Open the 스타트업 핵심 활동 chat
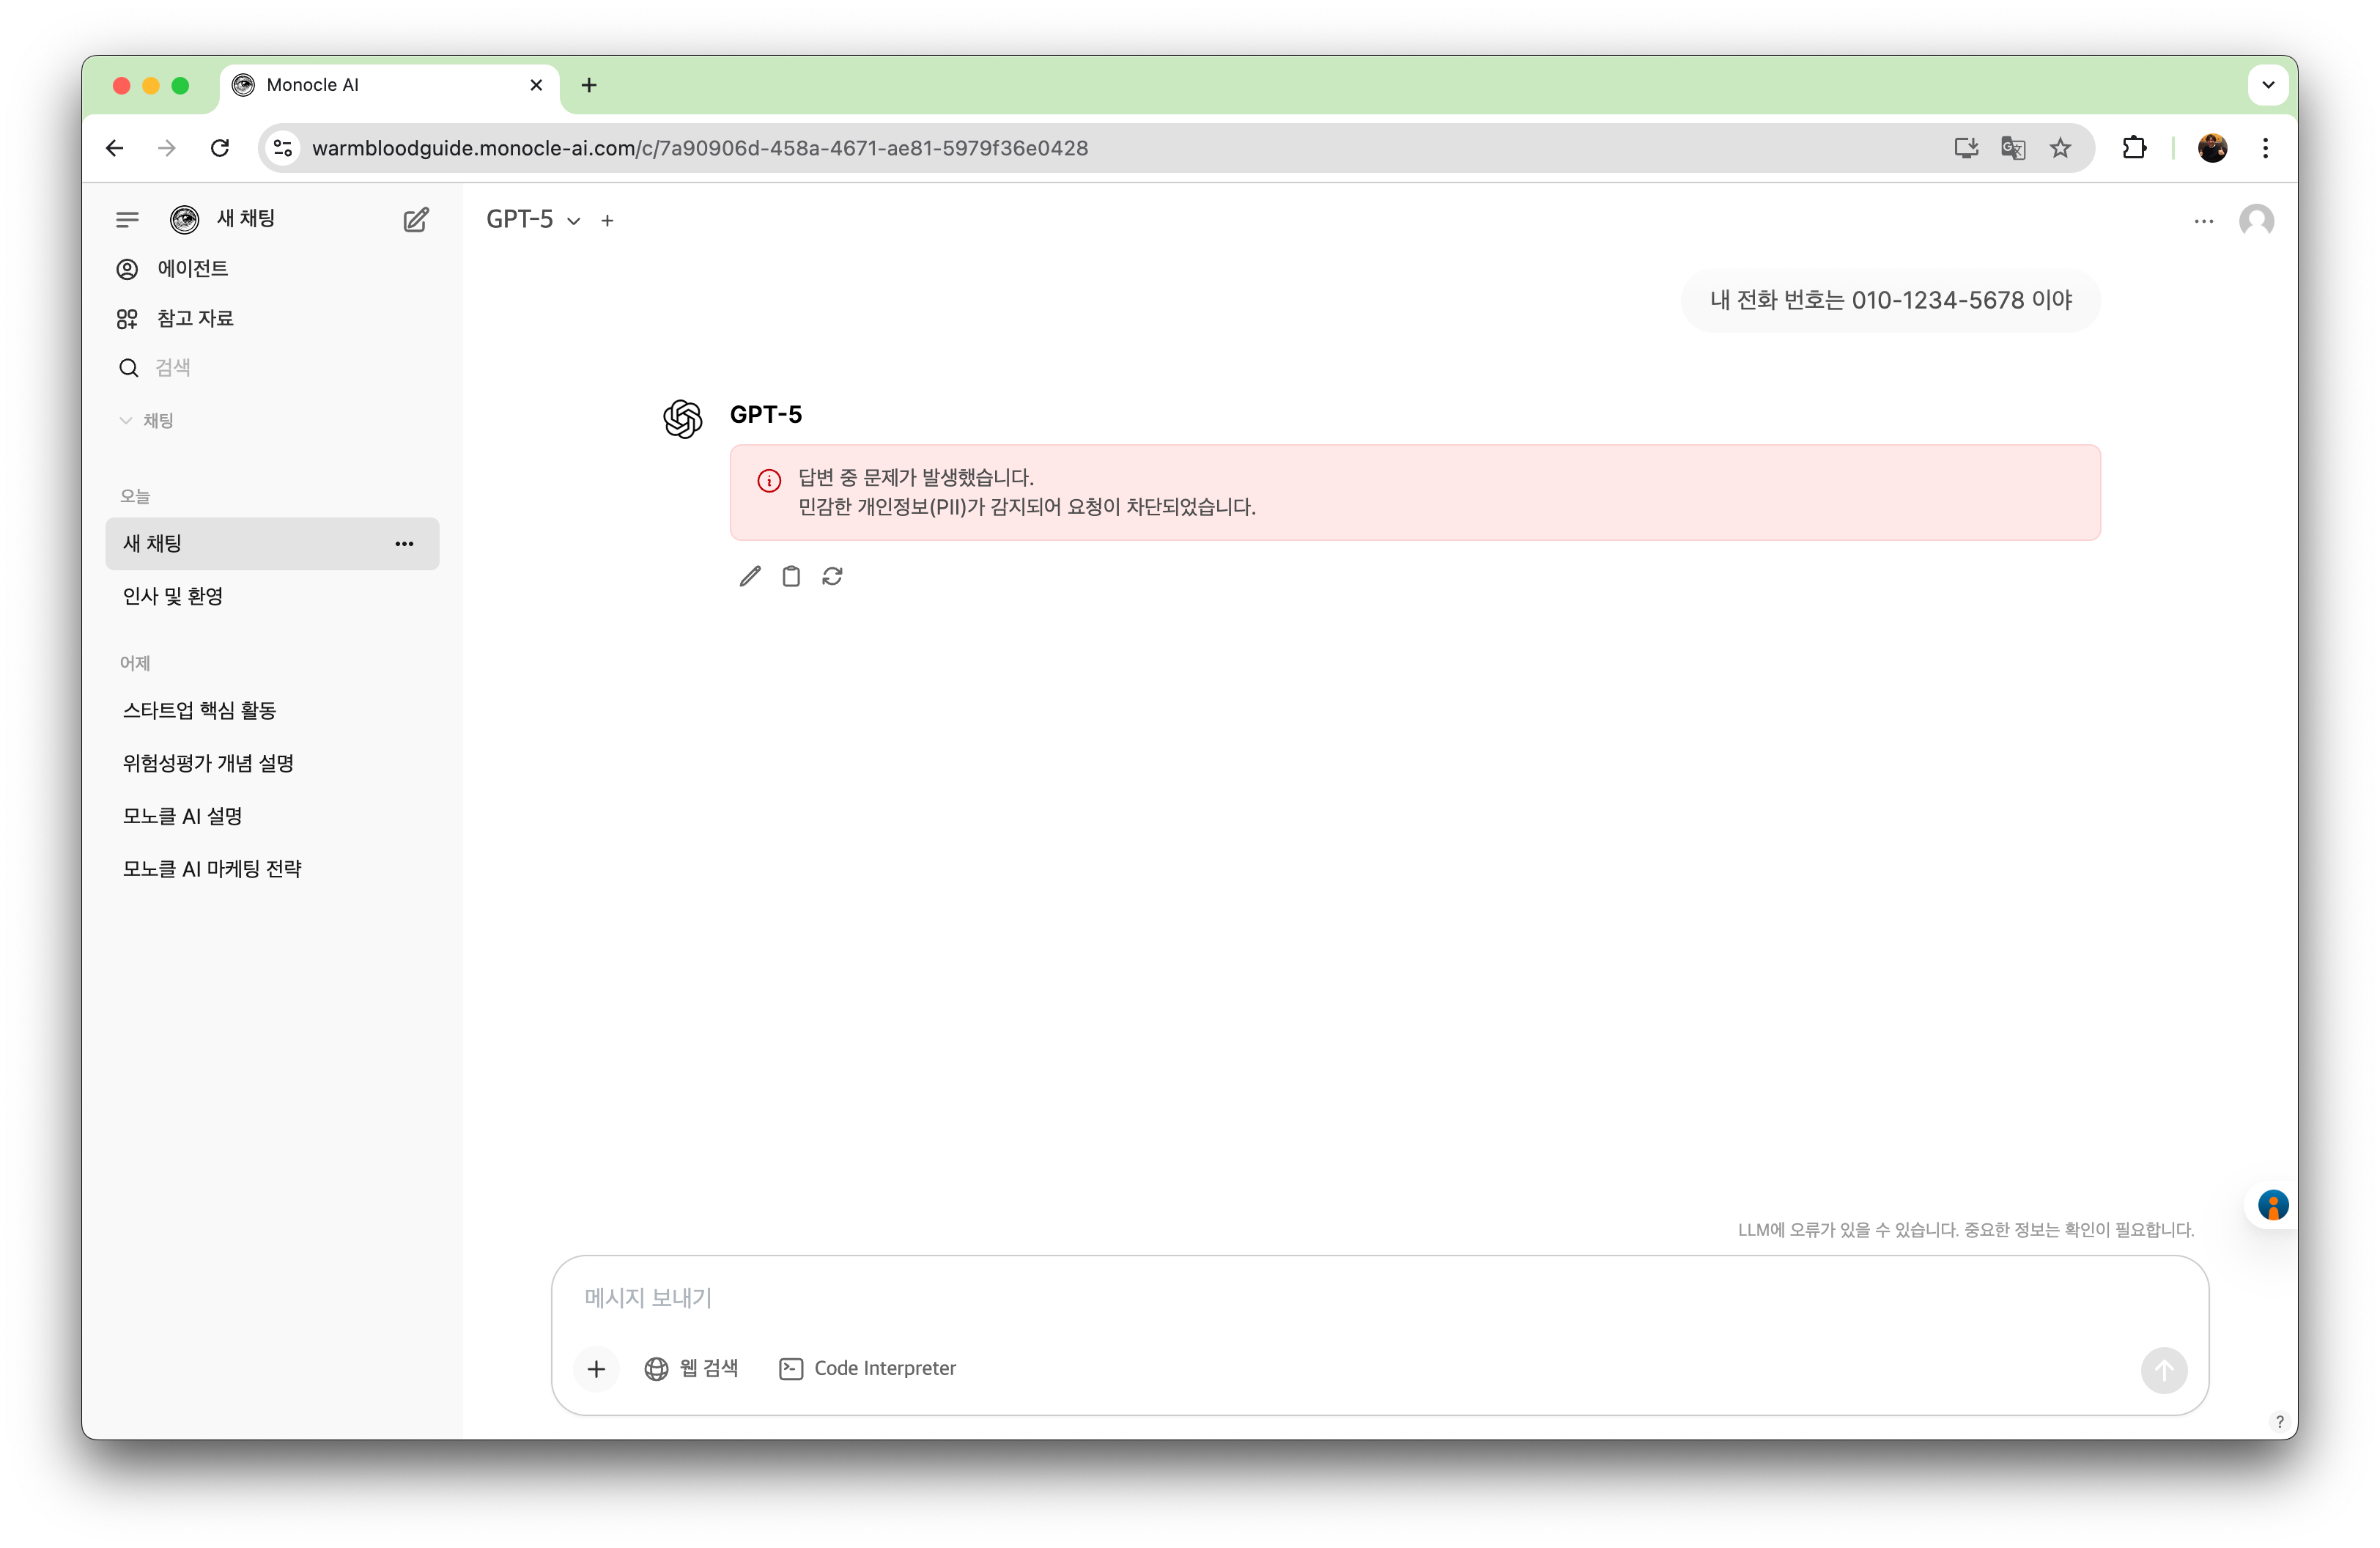Screen dimensions: 2380x1548 [x=200, y=711]
